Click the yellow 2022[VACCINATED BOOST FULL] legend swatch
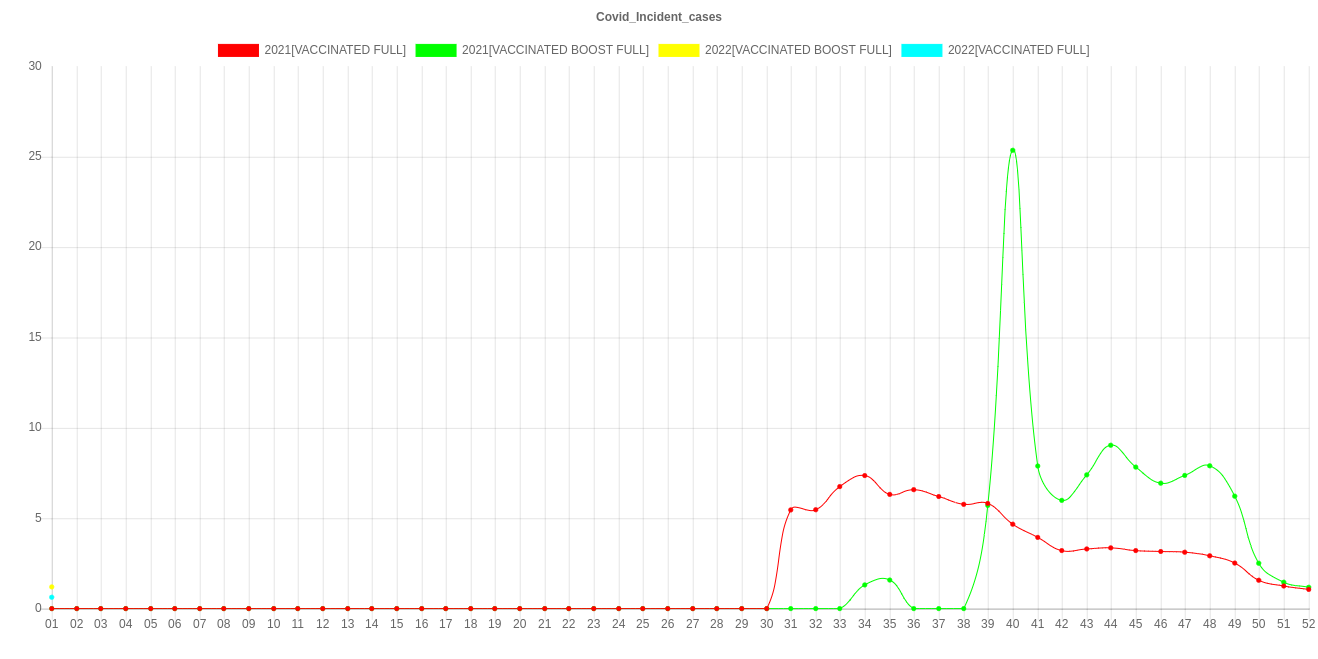1318x659 pixels. pos(678,50)
